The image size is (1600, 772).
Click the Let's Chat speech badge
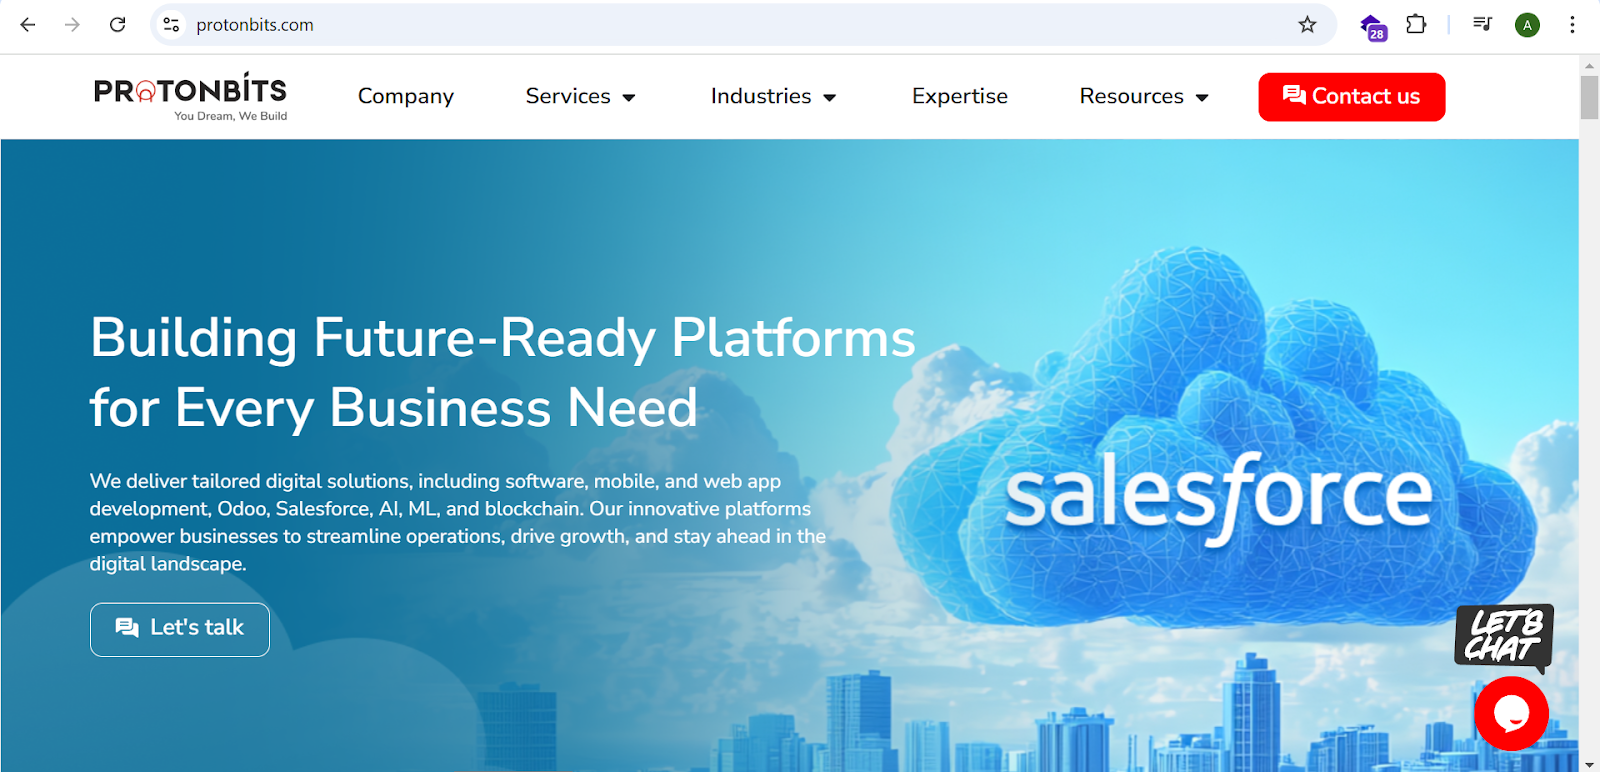coord(1504,637)
